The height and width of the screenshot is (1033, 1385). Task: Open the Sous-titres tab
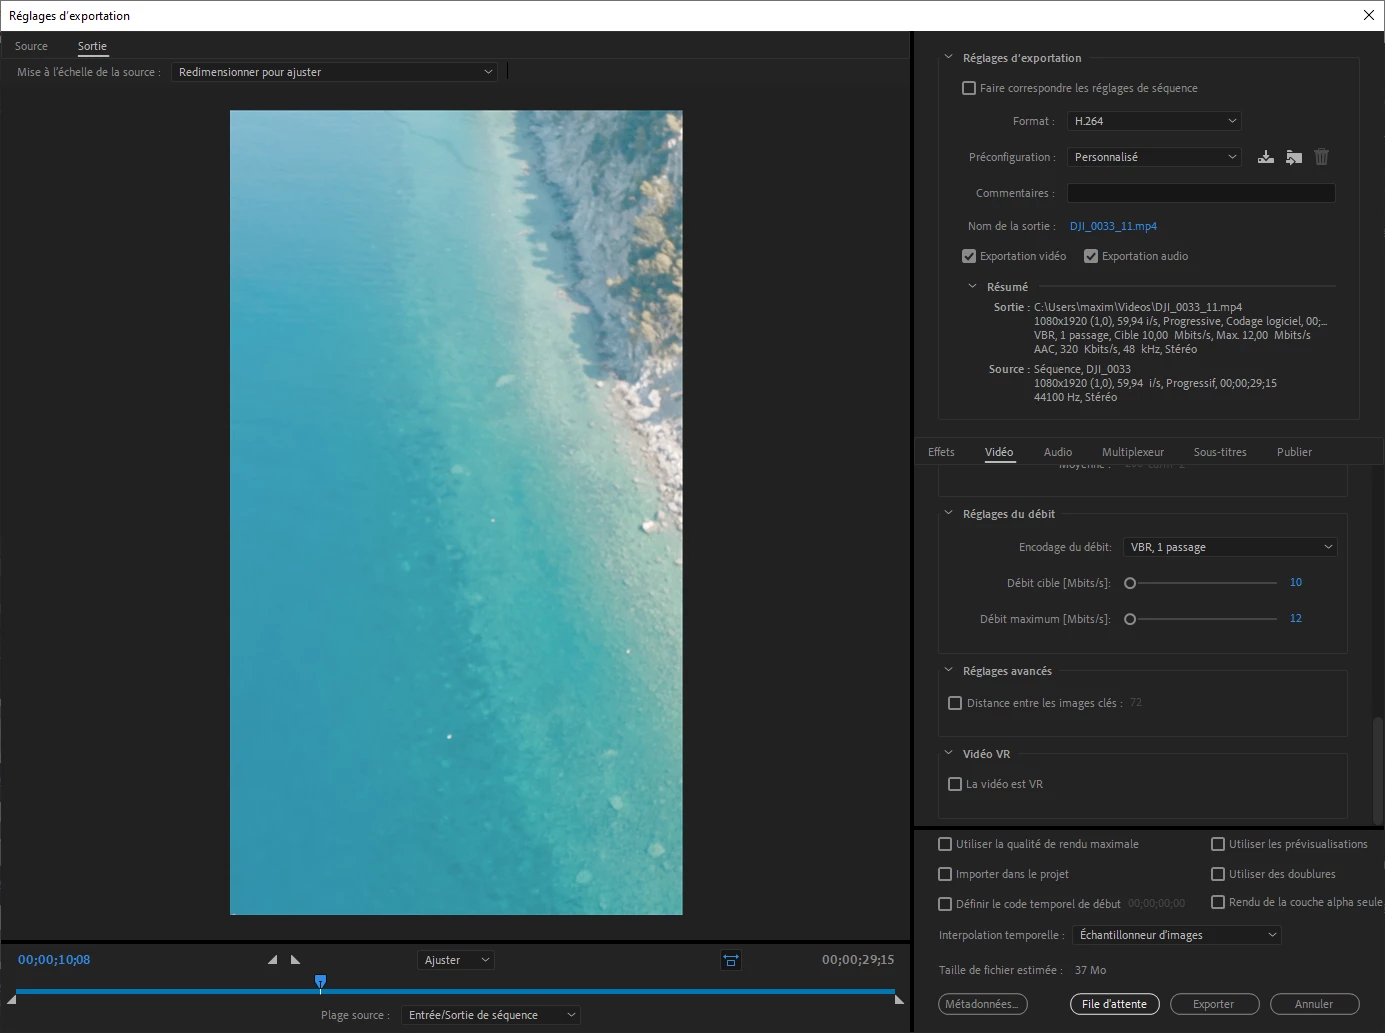[1220, 452]
